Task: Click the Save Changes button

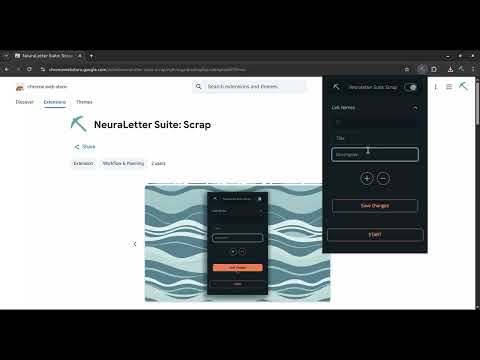Action: pos(375,206)
